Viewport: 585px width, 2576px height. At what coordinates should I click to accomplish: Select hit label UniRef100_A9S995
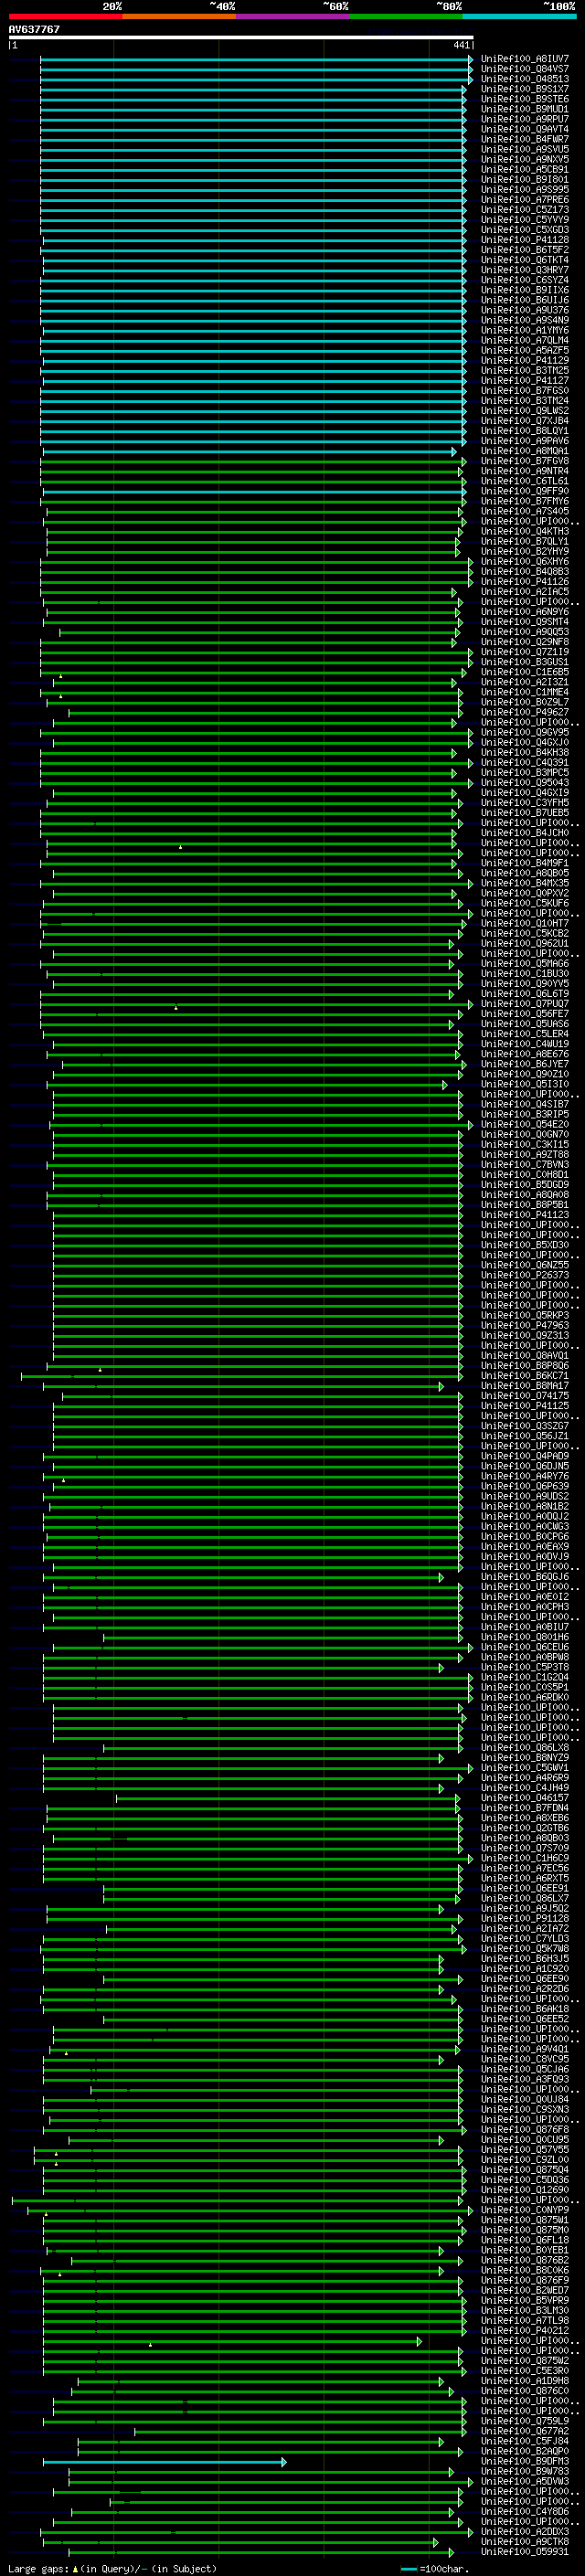point(525,190)
